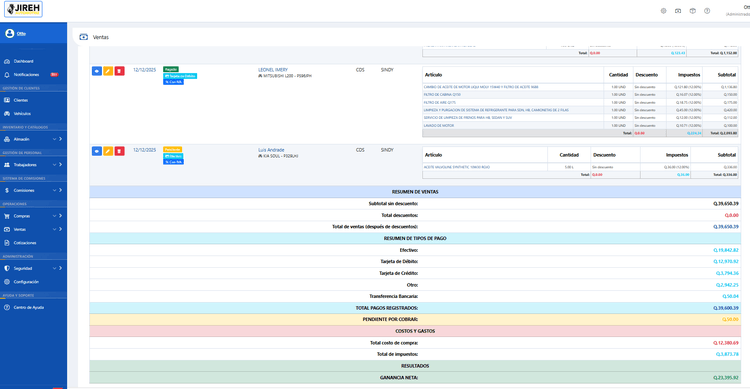Open customer Luis Andrade link
This screenshot has width=750, height=389.
pyautogui.click(x=271, y=150)
